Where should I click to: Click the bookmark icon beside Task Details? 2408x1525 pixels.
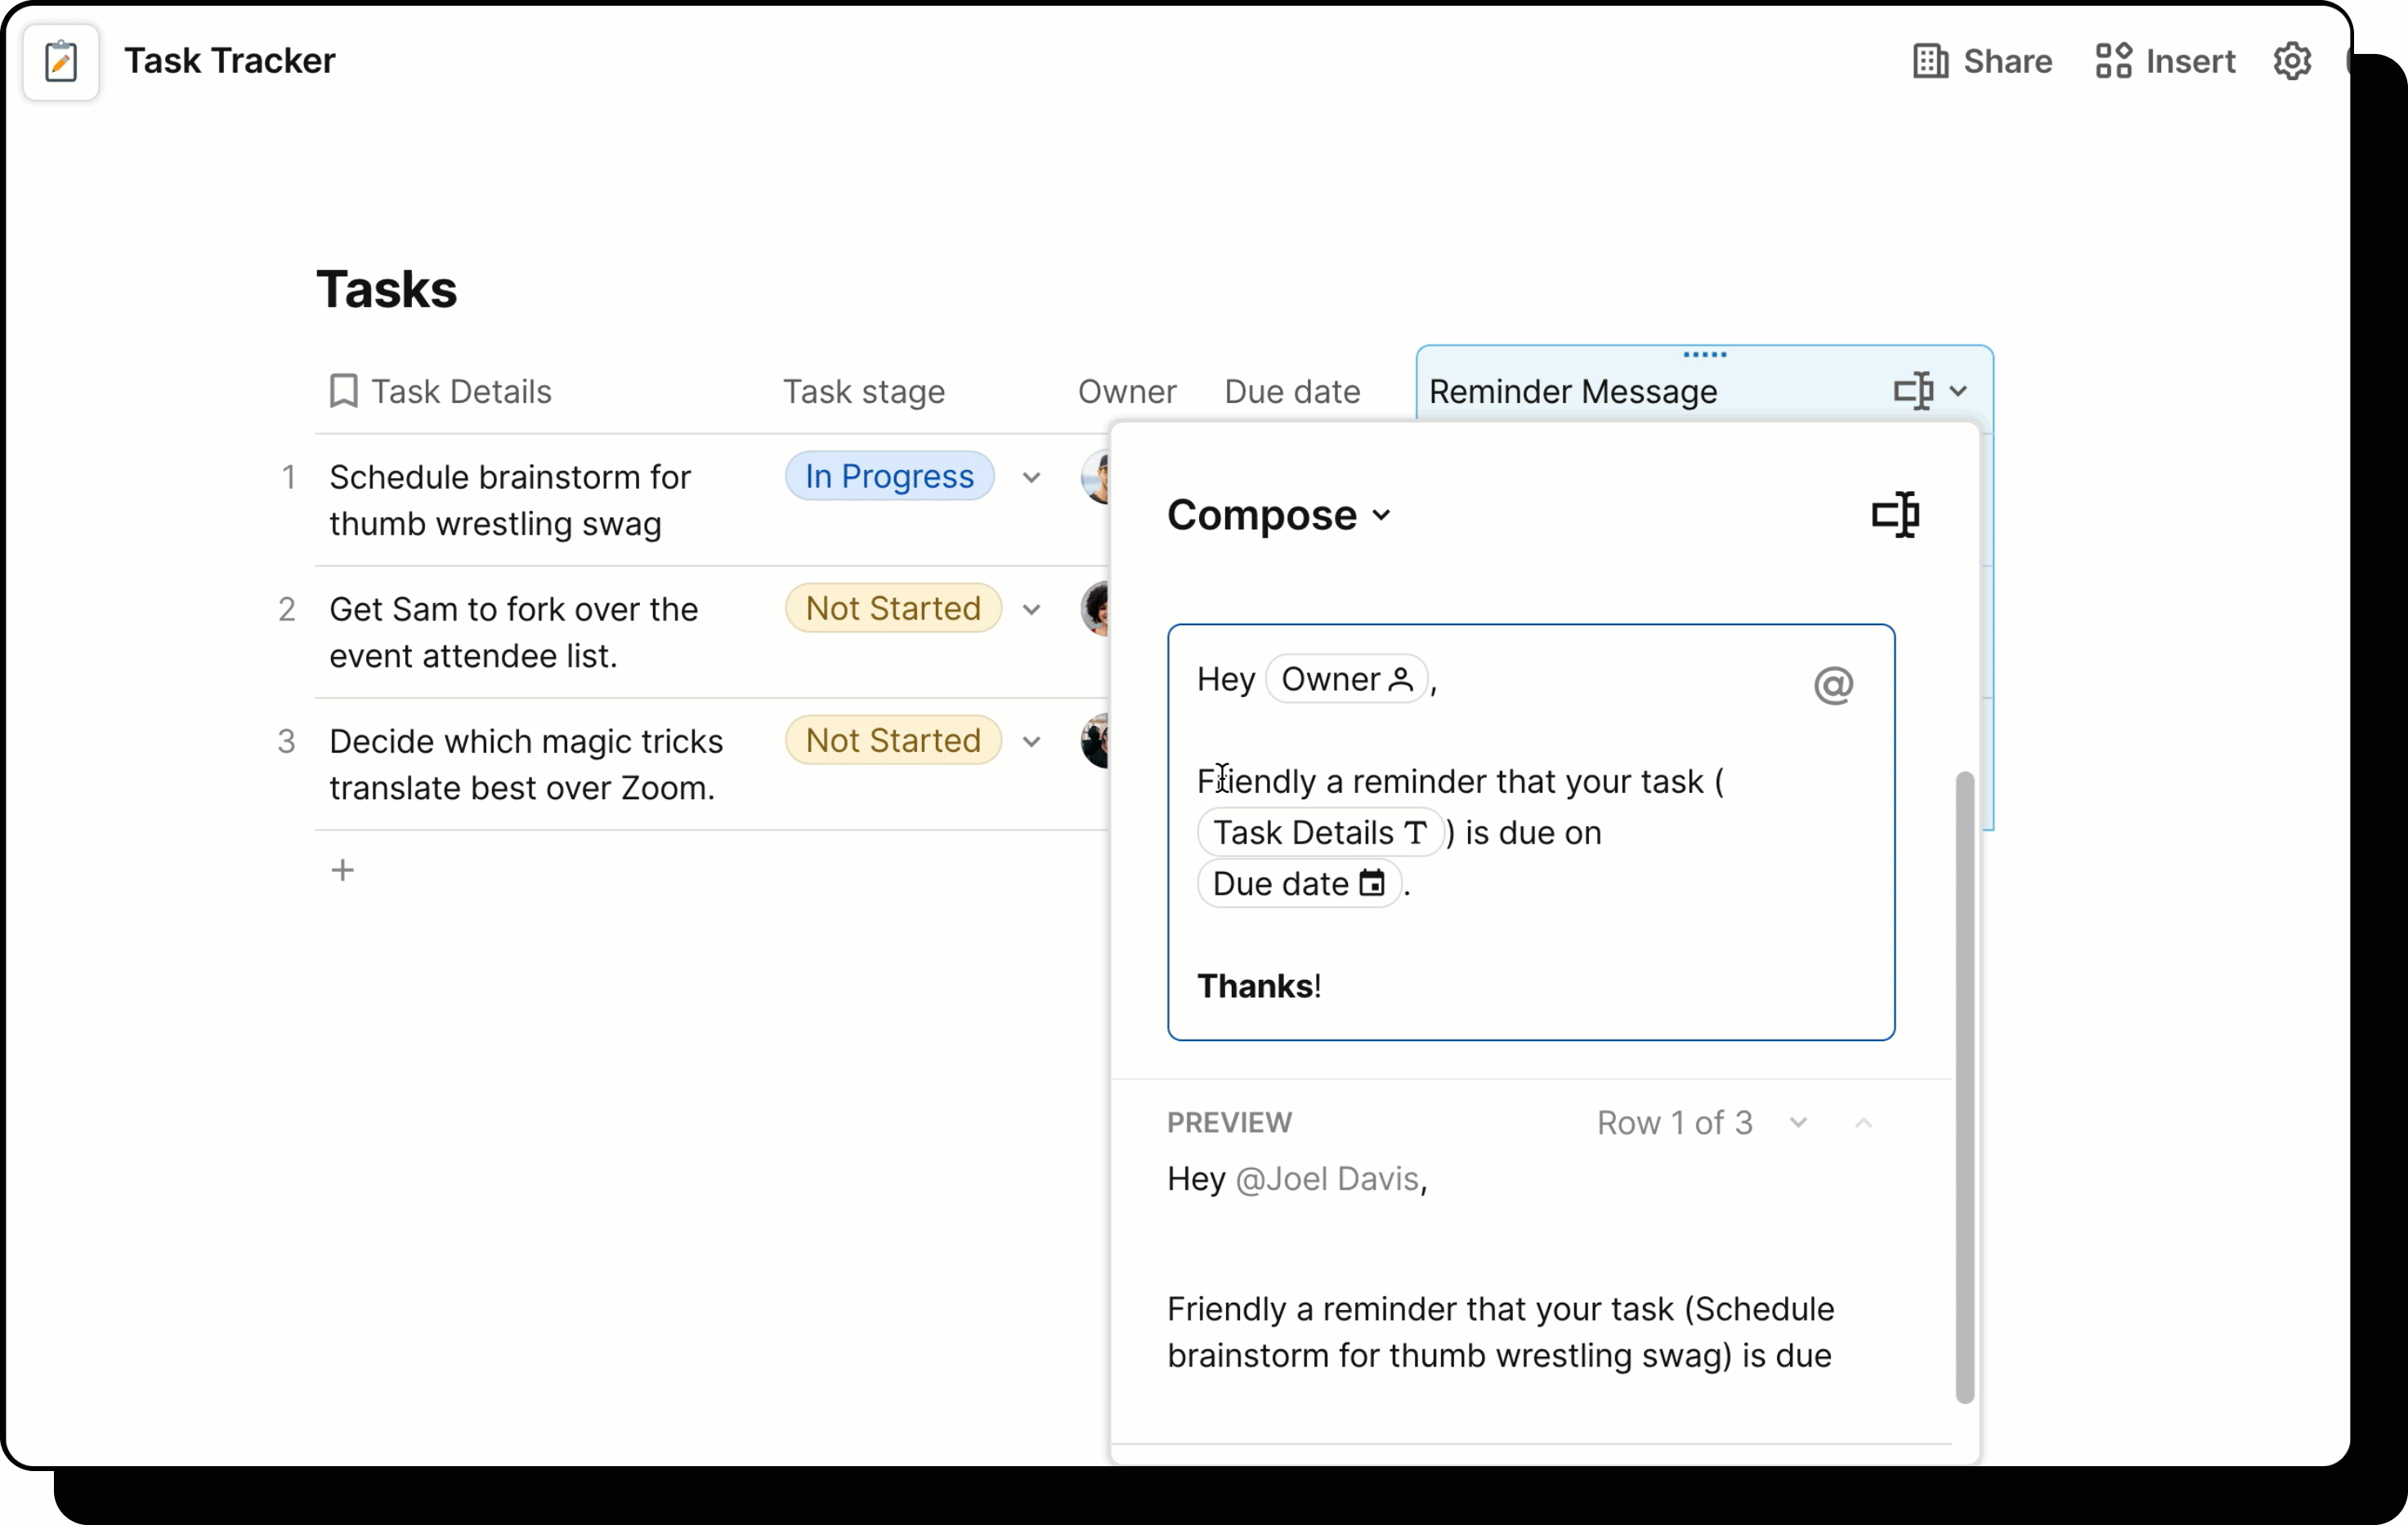tap(343, 391)
